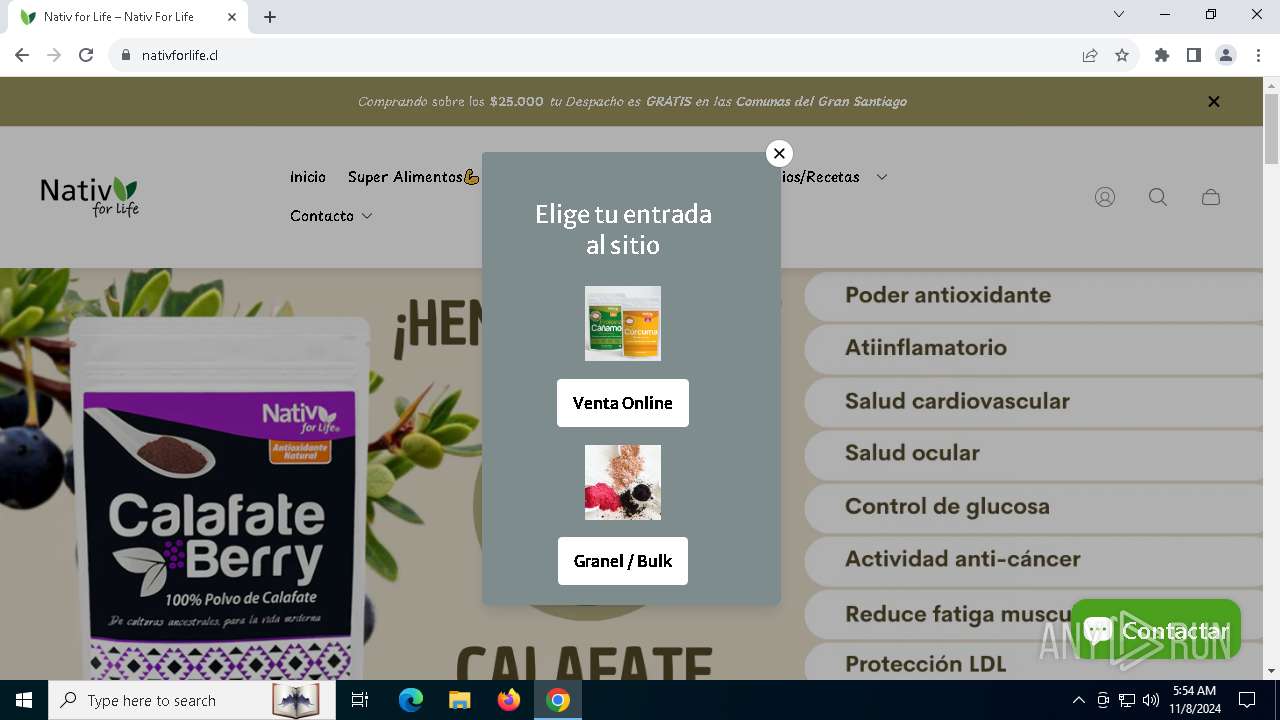This screenshot has width=1280, height=720.
Task: Bookmark this tab with the star
Action: click(x=1122, y=55)
